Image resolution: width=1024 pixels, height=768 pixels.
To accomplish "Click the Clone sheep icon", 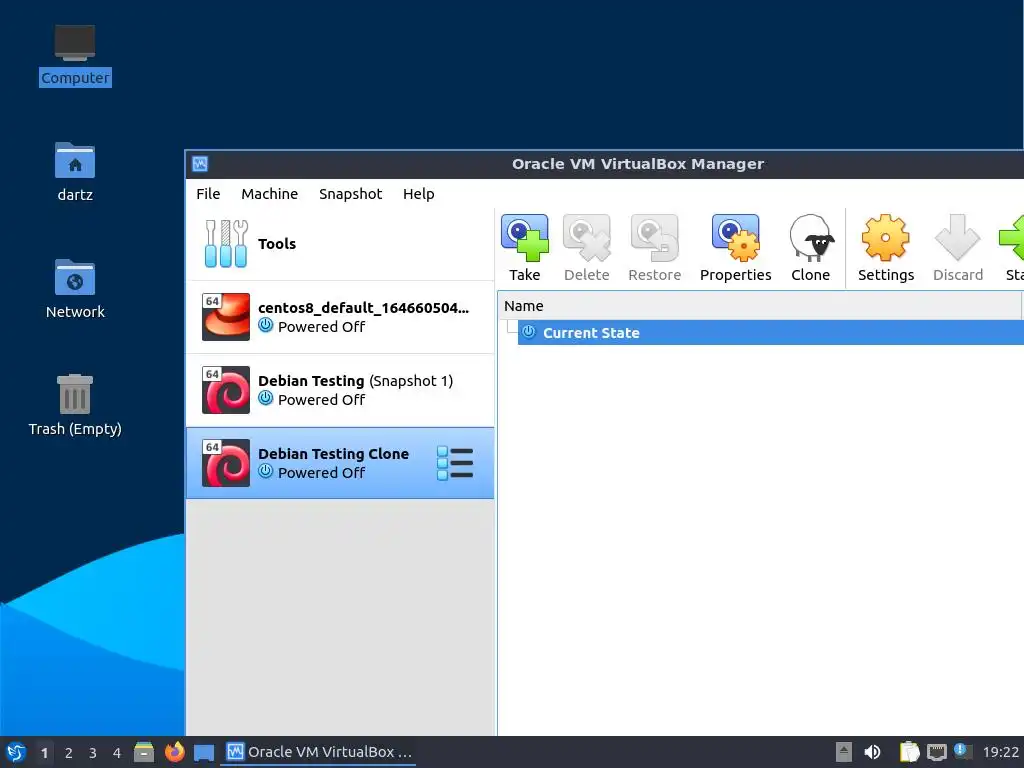I will 810,238.
